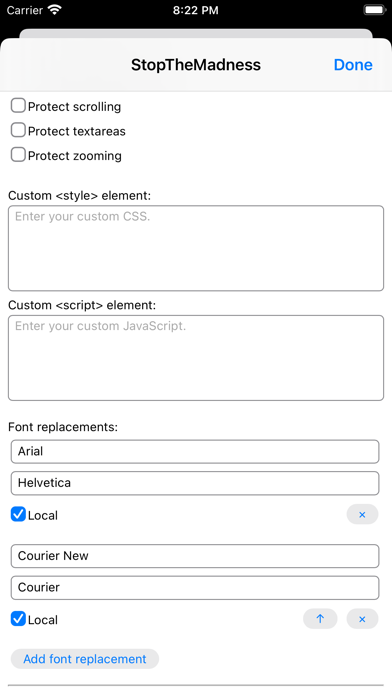Image resolution: width=392 pixels, height=696 pixels.
Task: Focus the custom CSS text area
Action: pyautogui.click(x=196, y=248)
